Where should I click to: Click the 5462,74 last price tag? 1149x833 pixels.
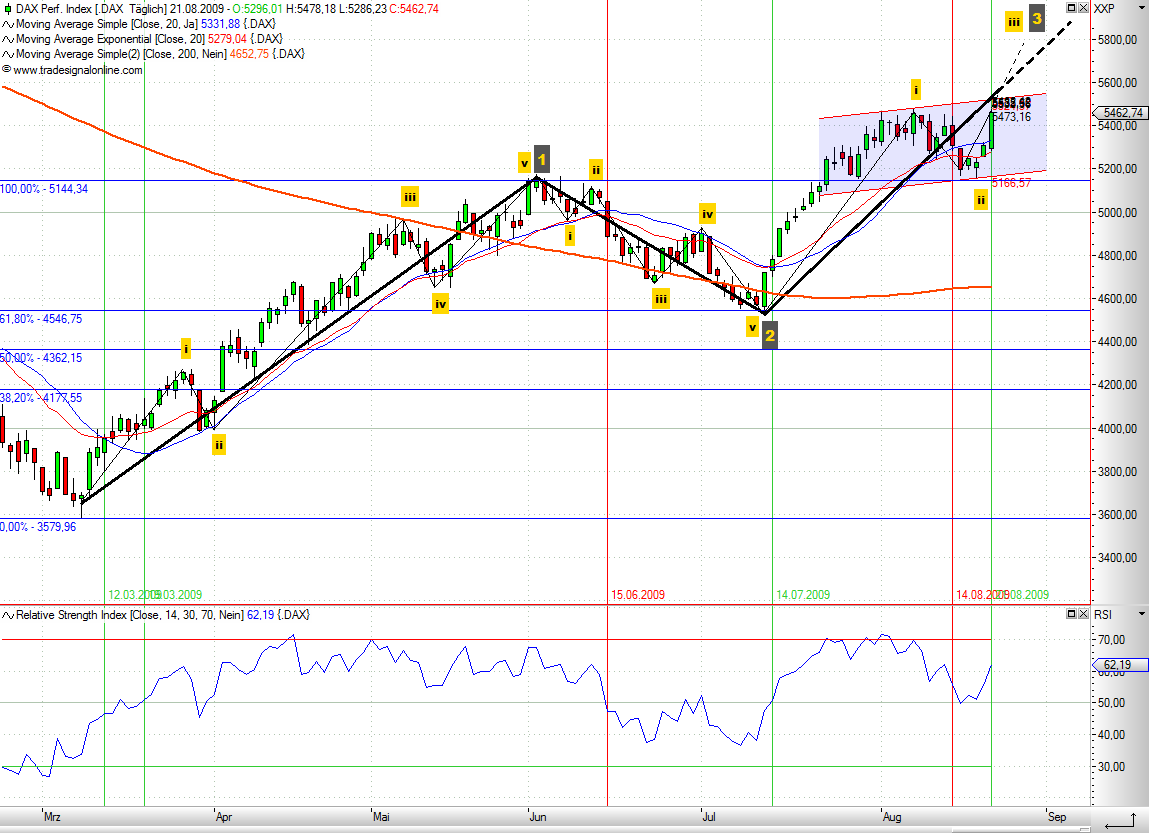tap(1119, 113)
